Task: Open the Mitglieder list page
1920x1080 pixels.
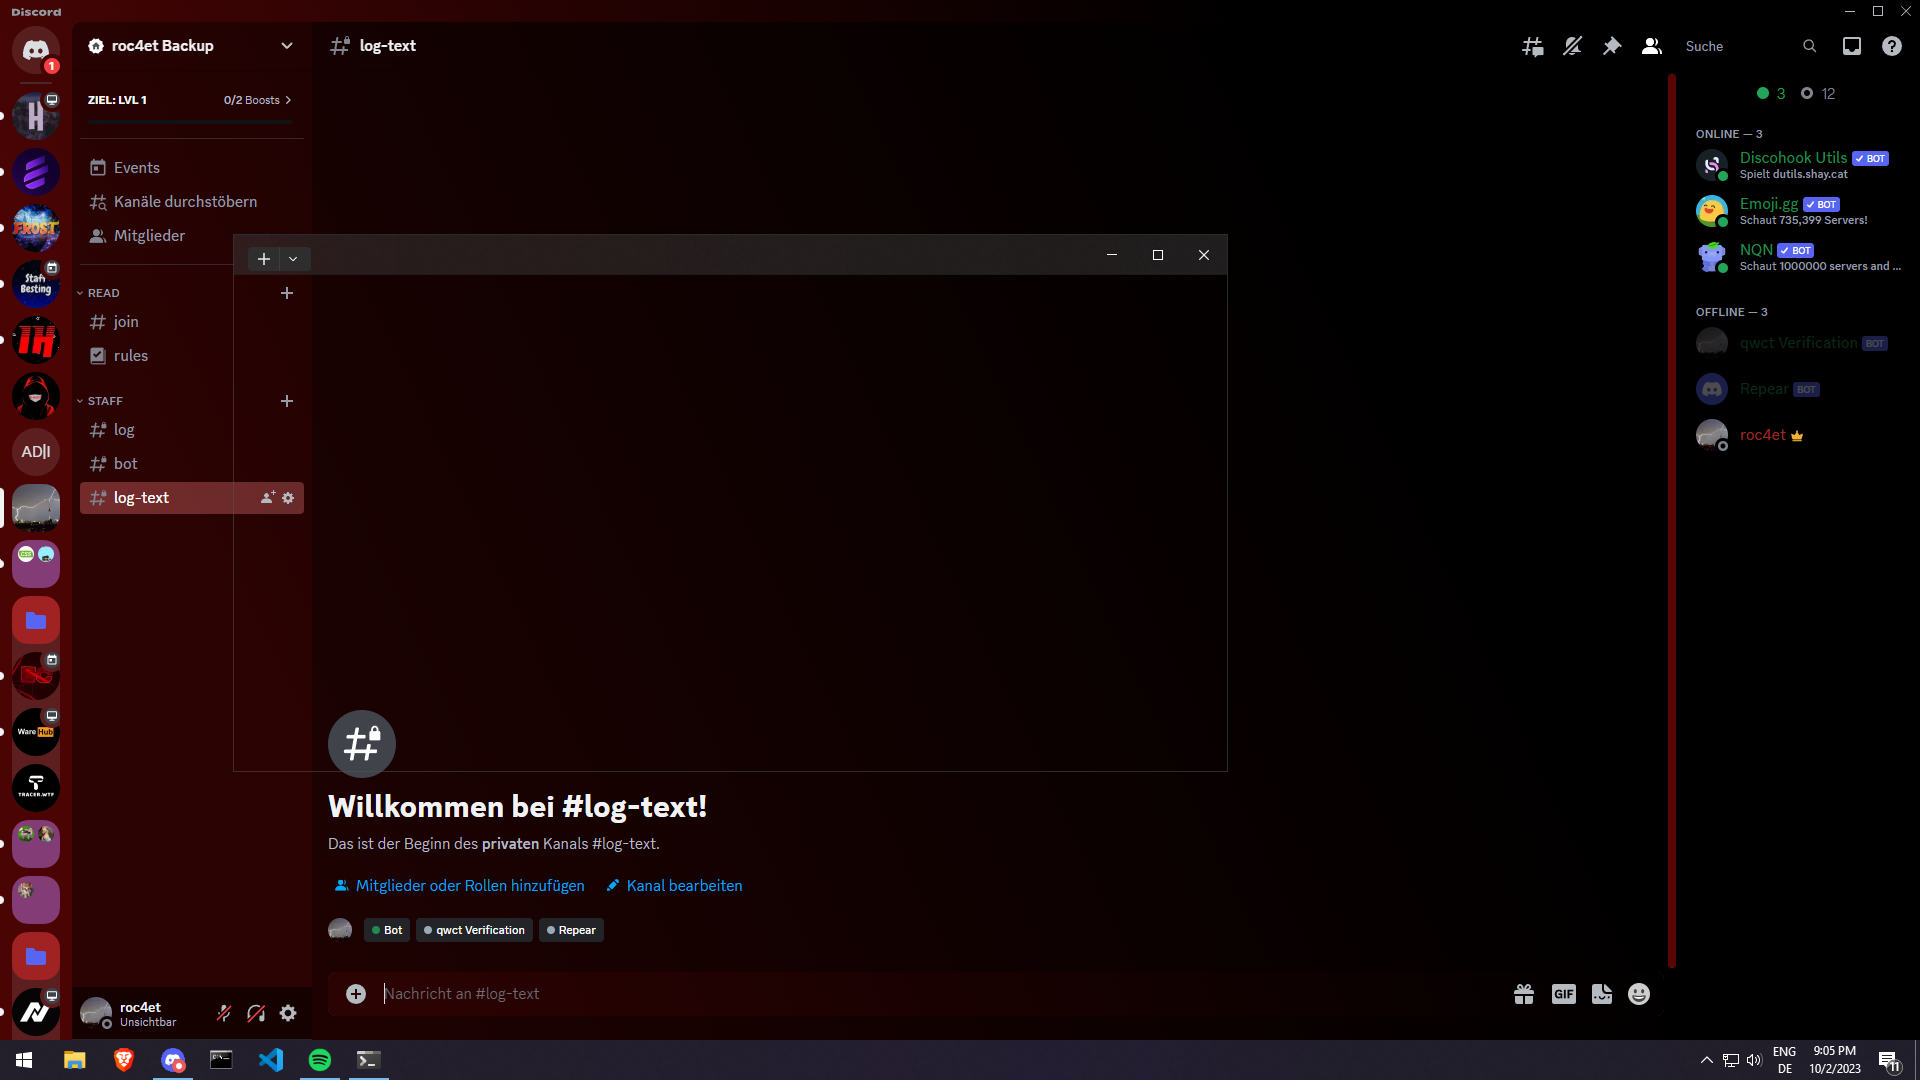Action: pos(192,236)
